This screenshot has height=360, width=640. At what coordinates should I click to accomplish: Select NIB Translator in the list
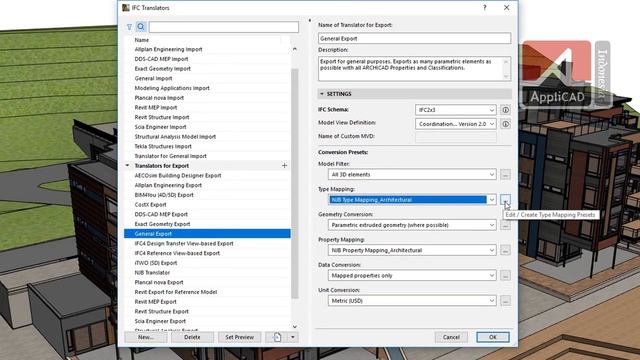click(207, 273)
